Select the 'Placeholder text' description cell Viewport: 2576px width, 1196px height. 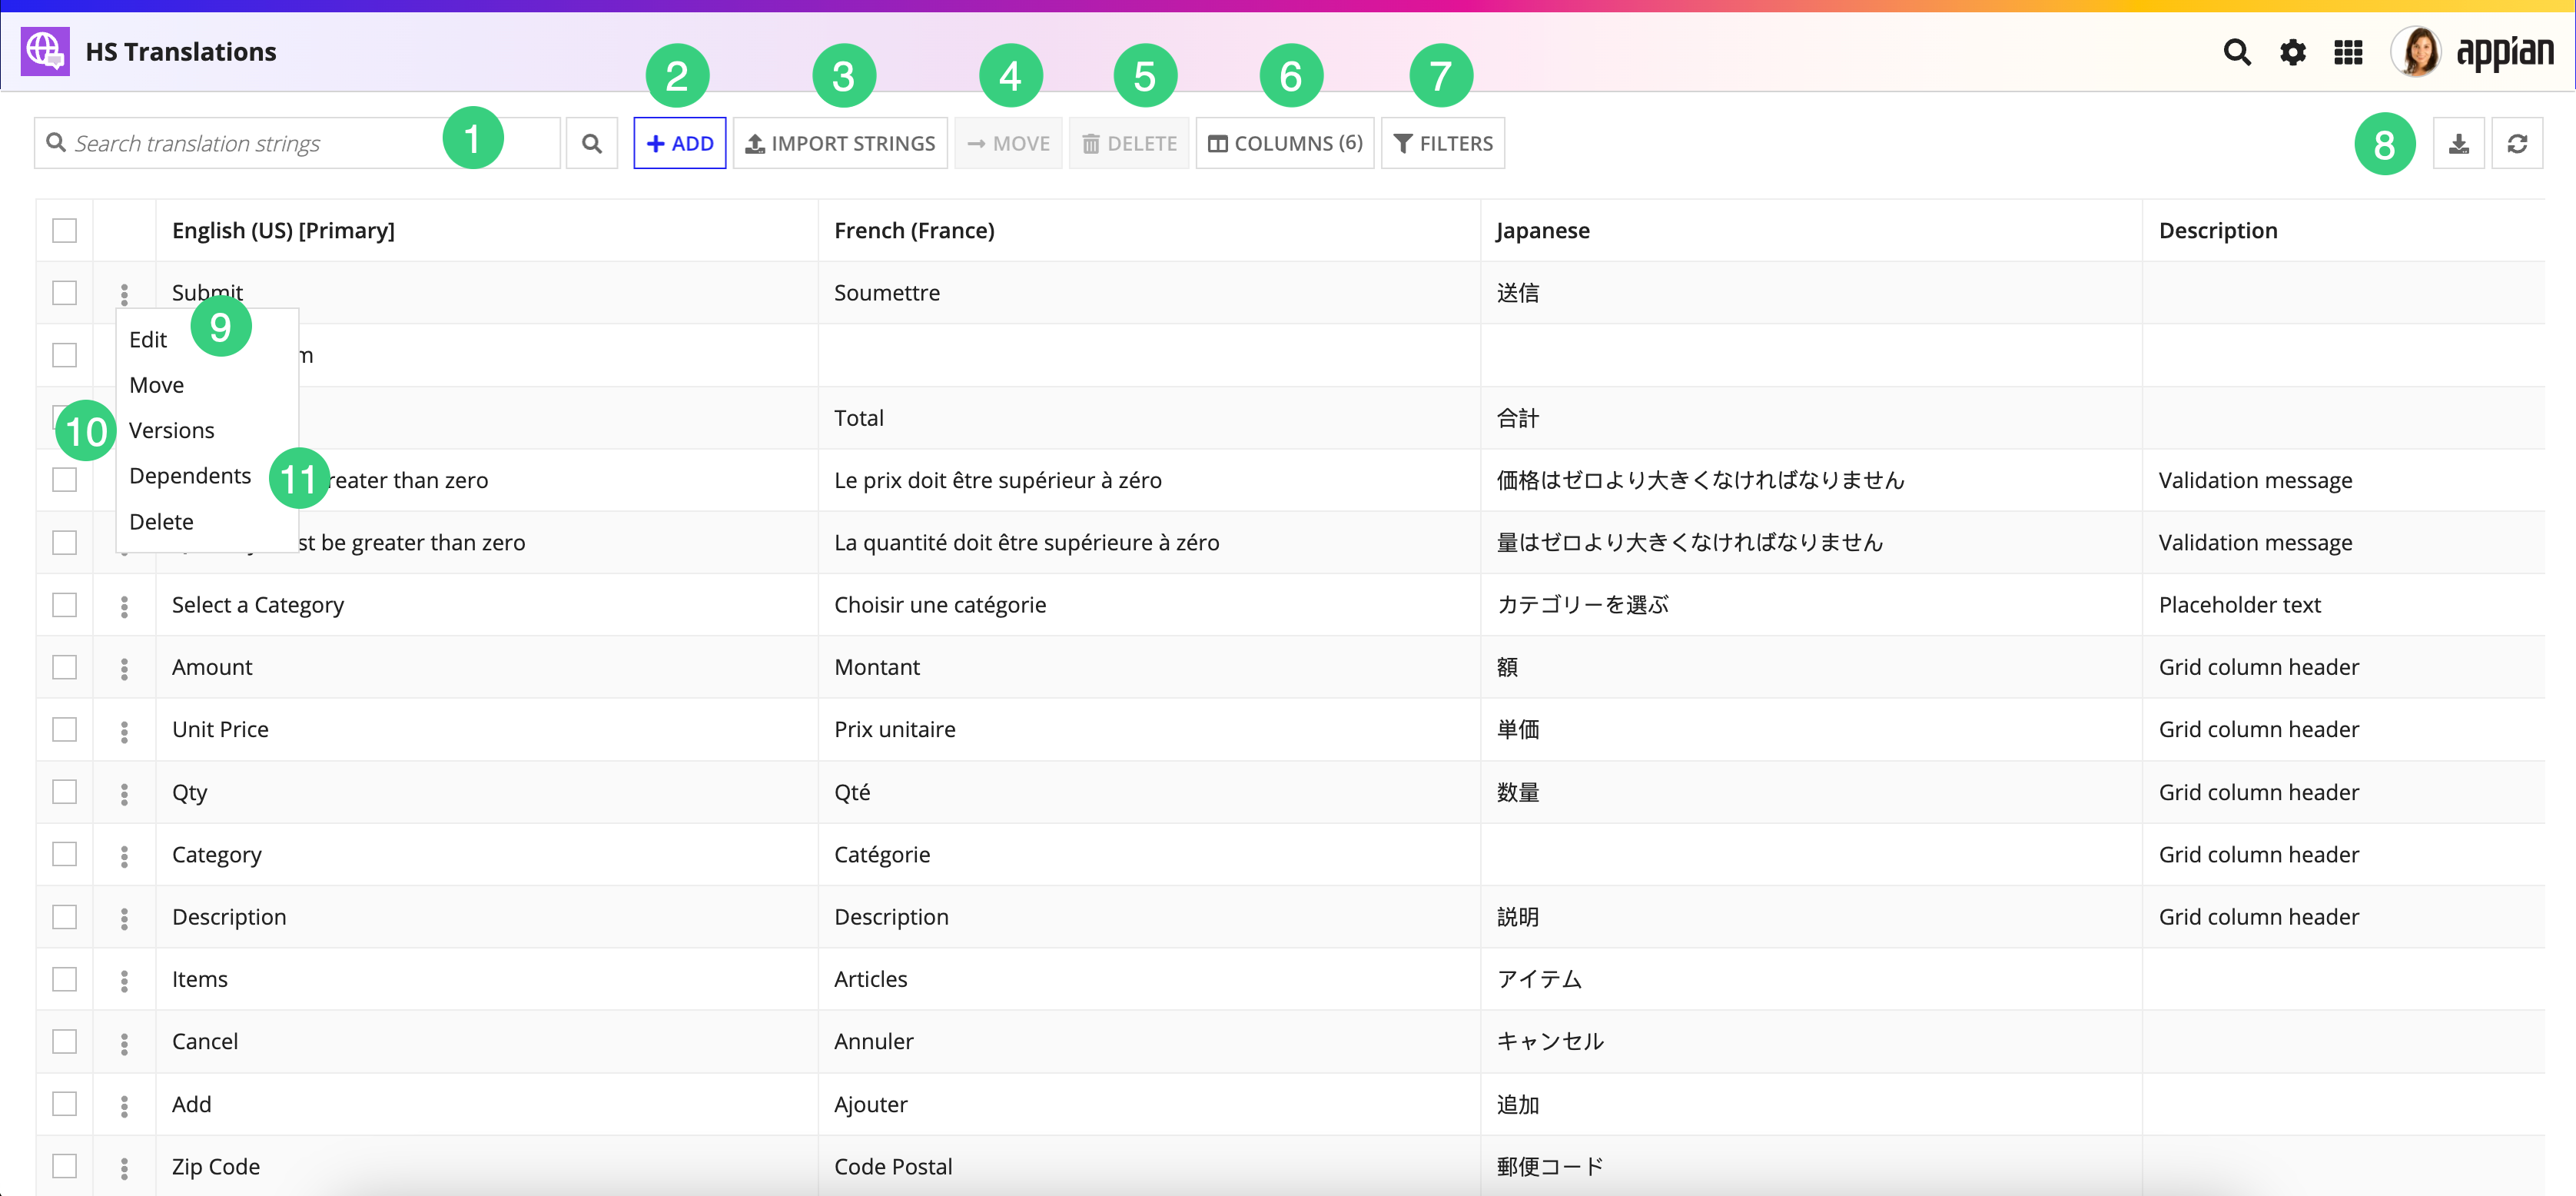pos(2343,604)
